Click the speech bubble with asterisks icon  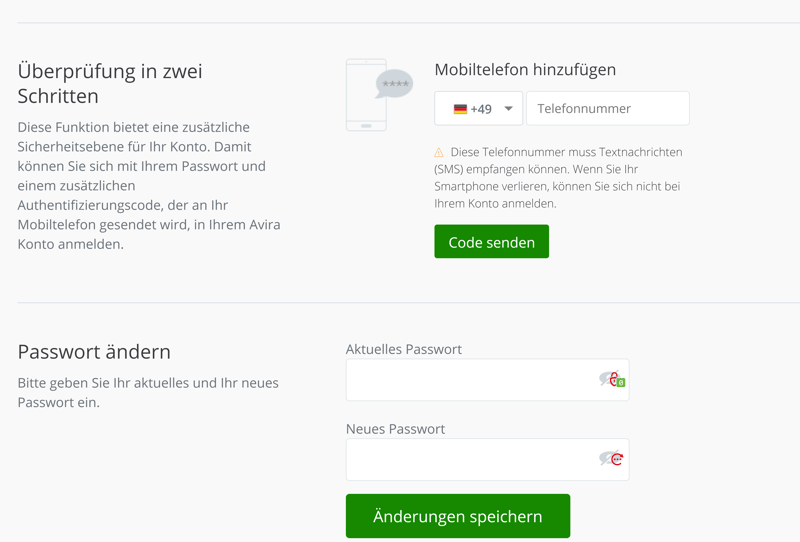[395, 84]
